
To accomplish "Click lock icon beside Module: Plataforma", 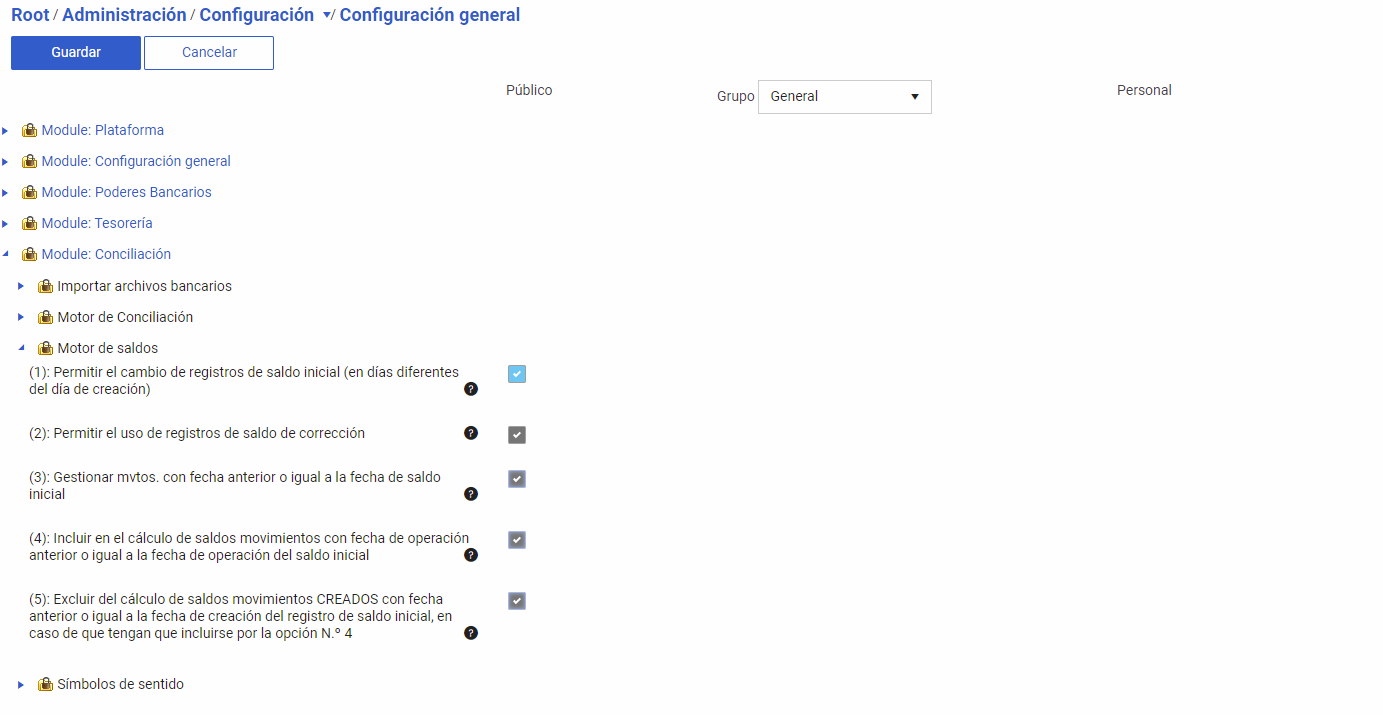I will [30, 130].
